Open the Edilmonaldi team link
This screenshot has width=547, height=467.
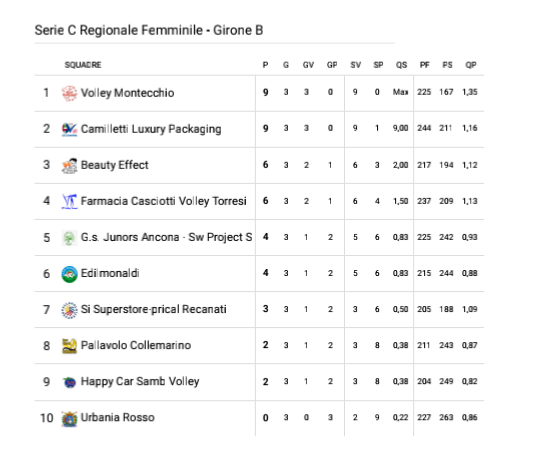[110, 273]
